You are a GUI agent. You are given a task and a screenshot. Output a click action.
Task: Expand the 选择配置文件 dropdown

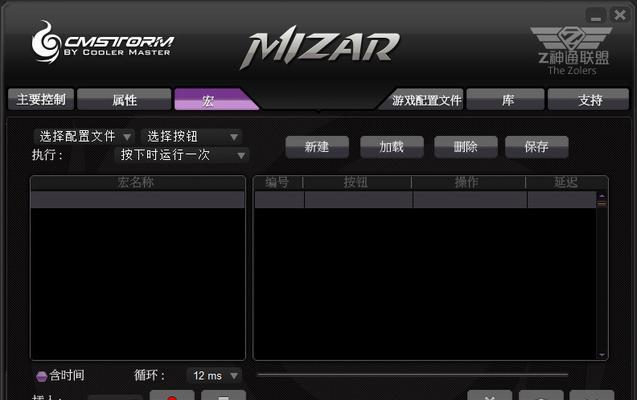[84, 136]
